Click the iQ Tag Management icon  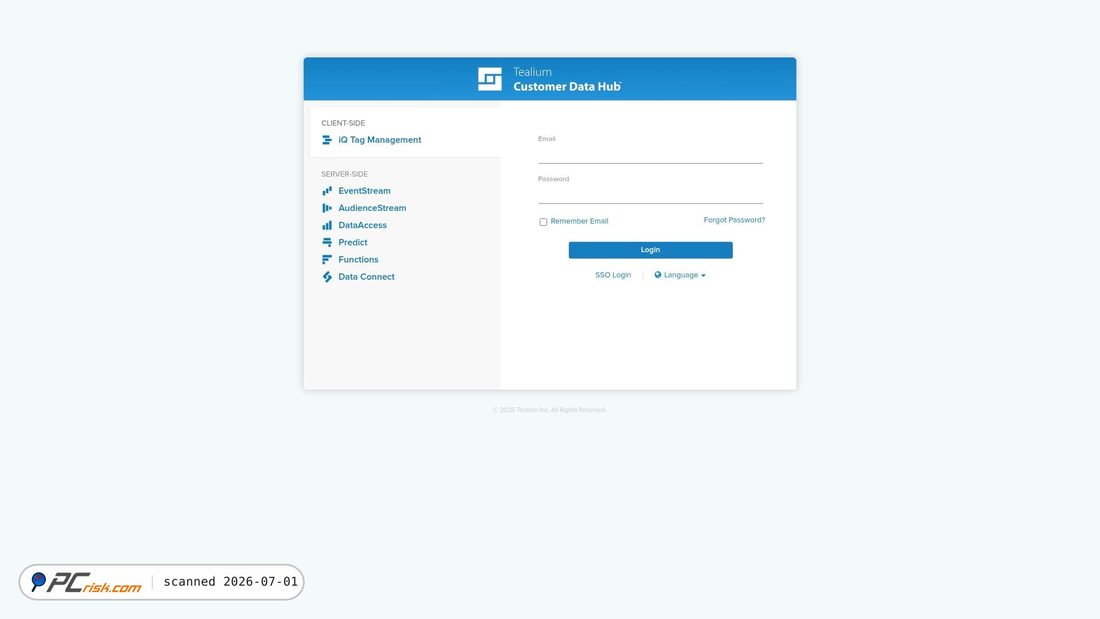click(x=327, y=140)
